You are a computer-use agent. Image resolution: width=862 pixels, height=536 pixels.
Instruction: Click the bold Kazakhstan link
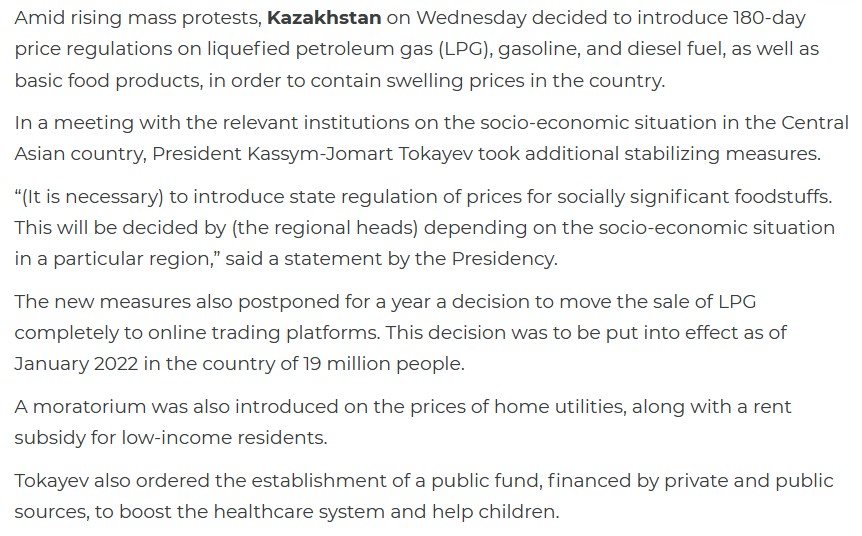(324, 19)
